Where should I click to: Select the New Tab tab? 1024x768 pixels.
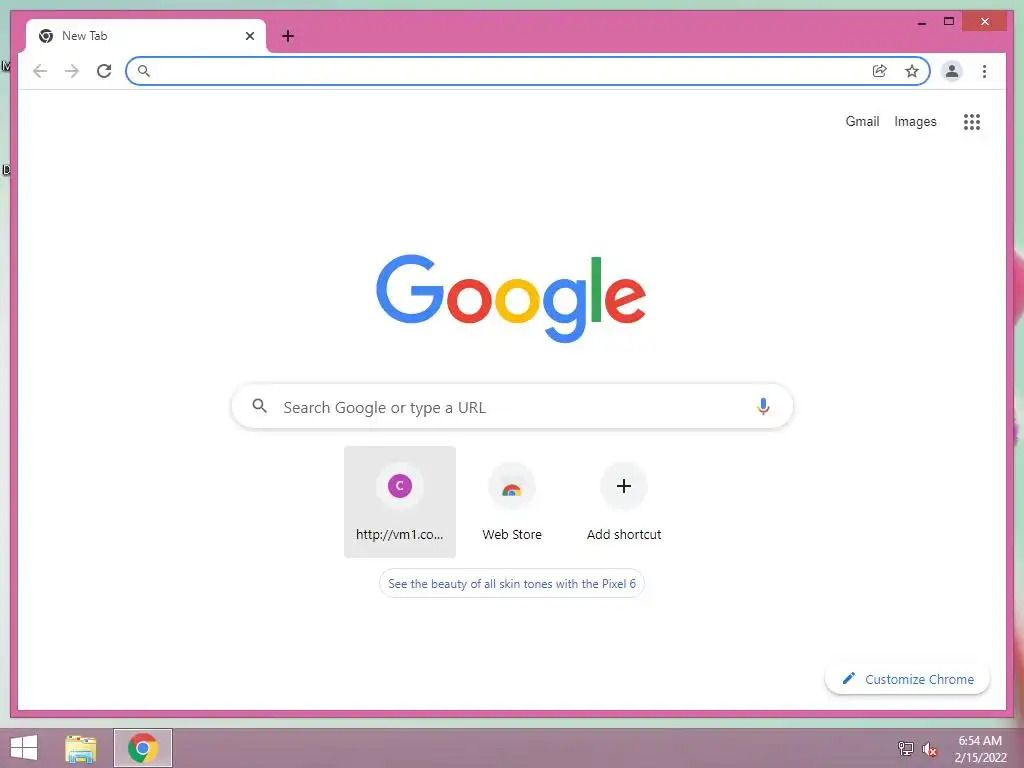tap(146, 36)
